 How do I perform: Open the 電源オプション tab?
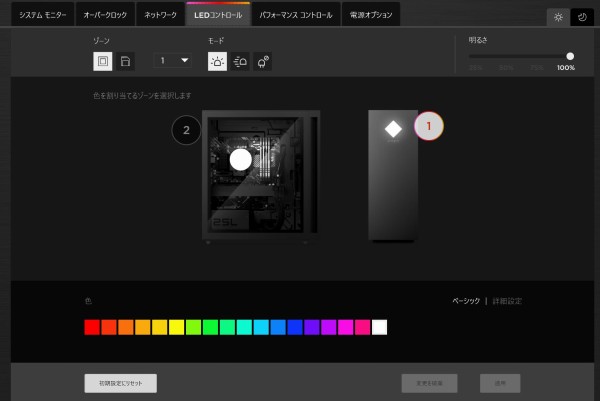(x=370, y=15)
